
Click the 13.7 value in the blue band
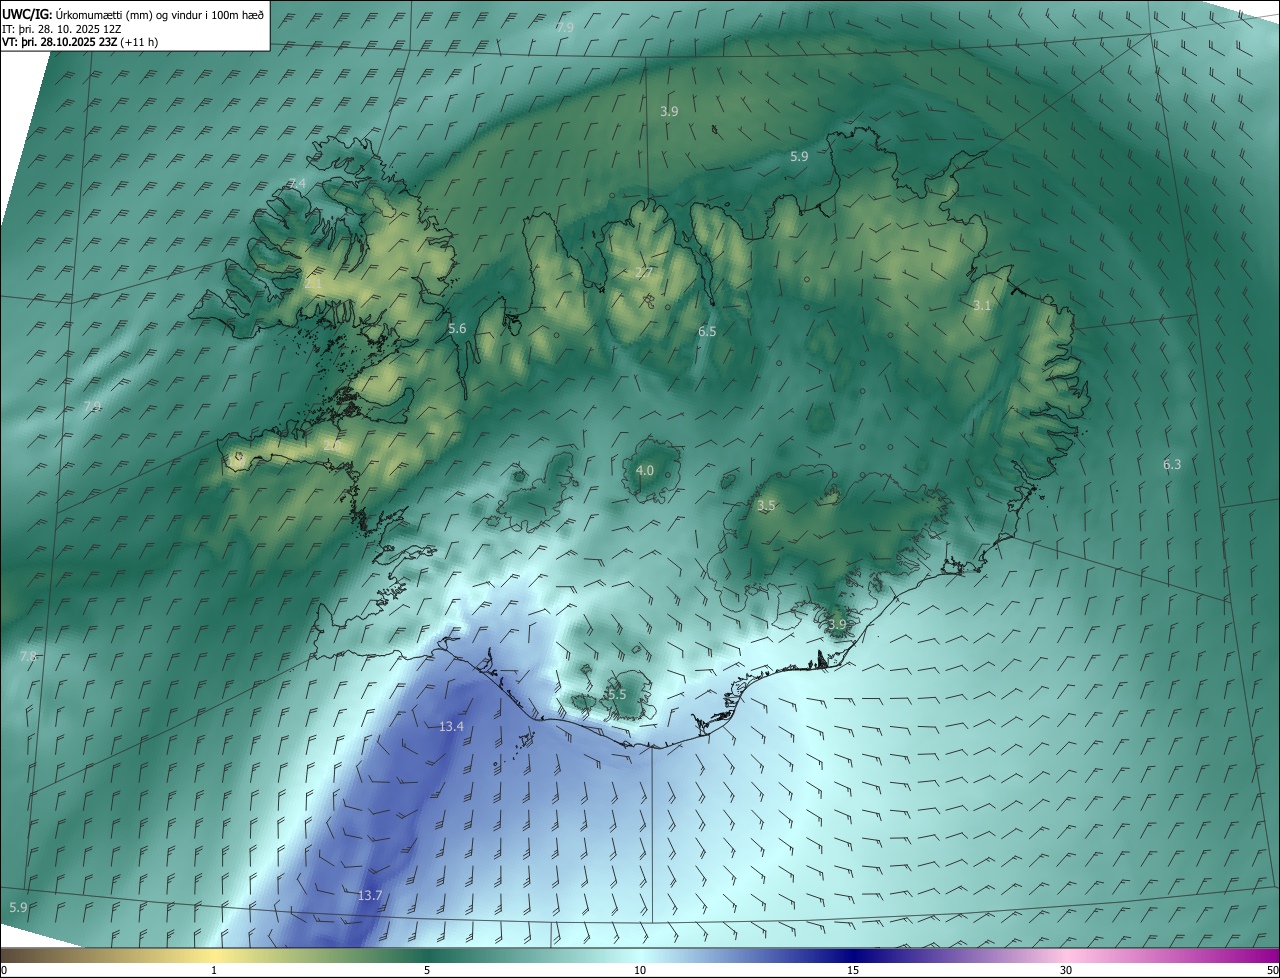[x=370, y=895]
